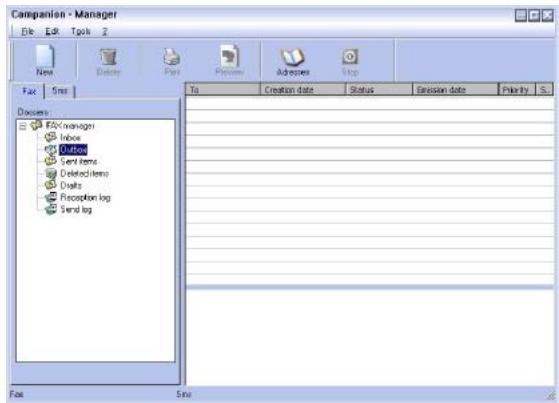Collapse the FAX manager tree node
The image size is (559, 403).
(23, 126)
